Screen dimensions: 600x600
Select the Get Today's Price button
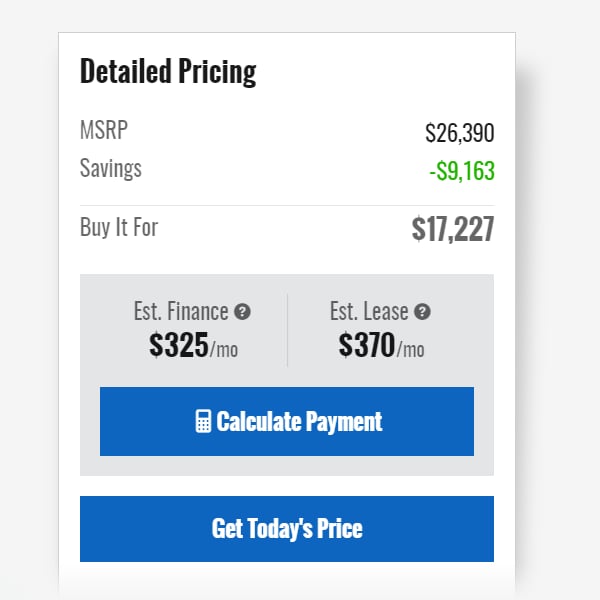point(287,529)
